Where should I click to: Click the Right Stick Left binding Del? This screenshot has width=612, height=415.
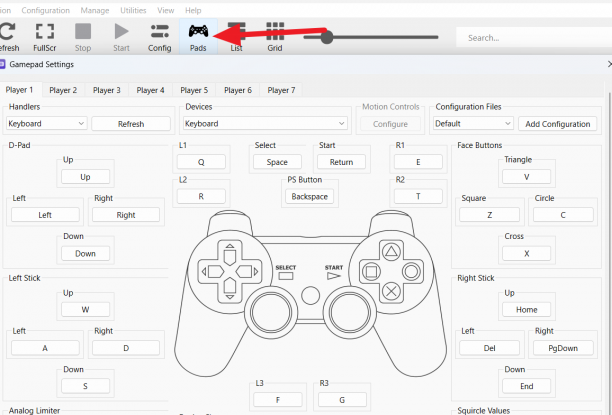(x=489, y=348)
